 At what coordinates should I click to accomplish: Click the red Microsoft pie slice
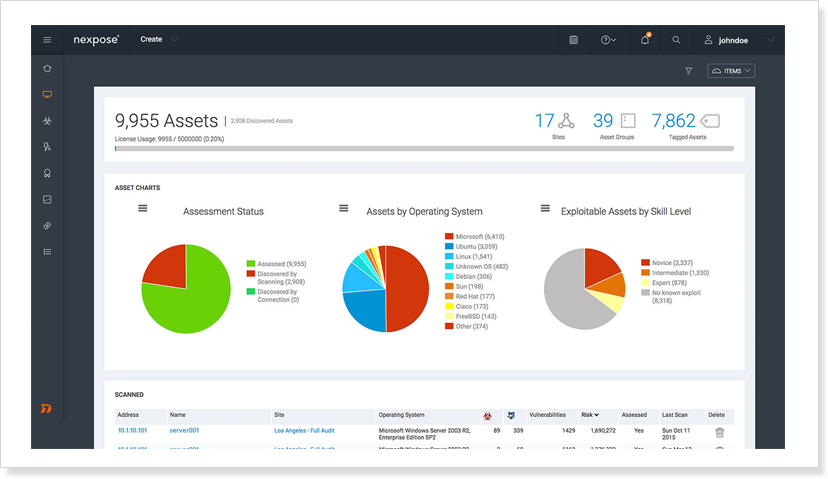(409, 289)
